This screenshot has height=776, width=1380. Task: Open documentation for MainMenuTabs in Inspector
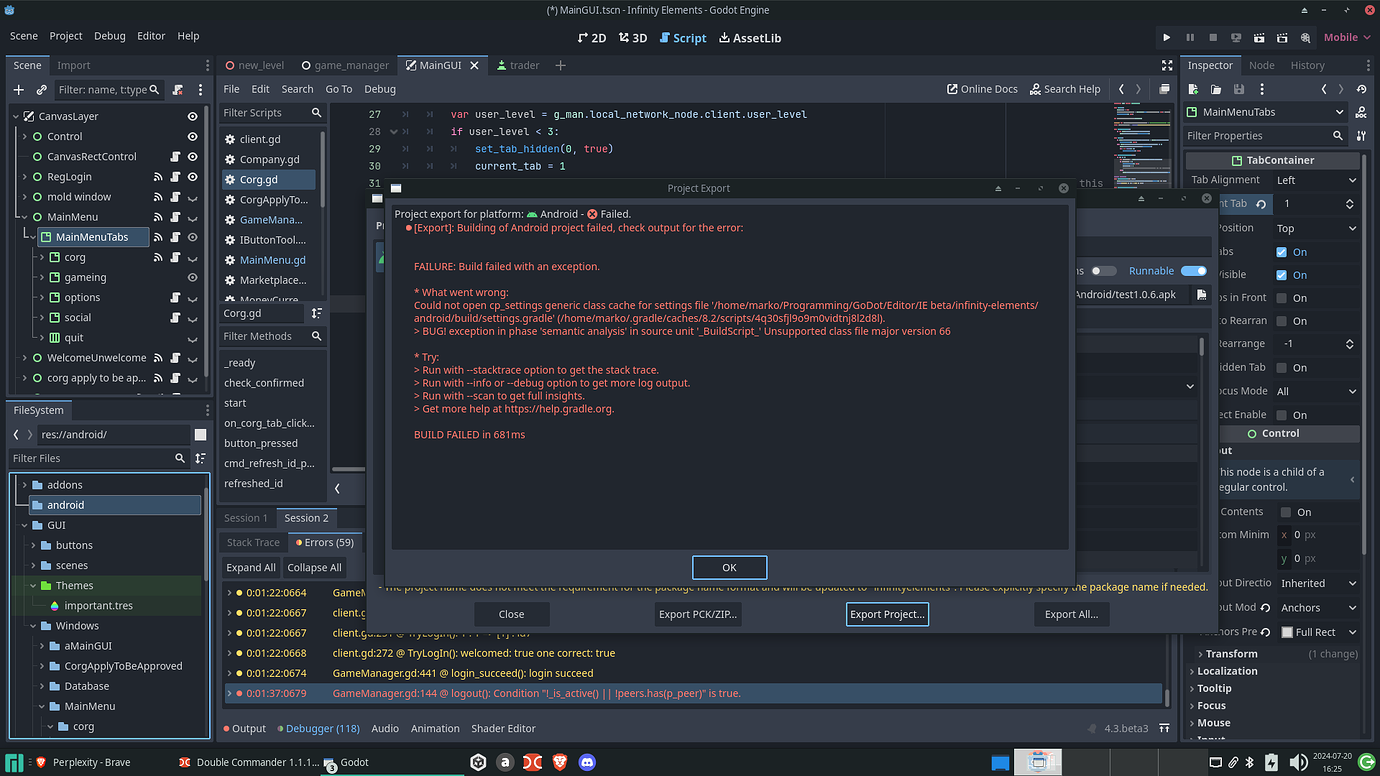pyautogui.click(x=1361, y=112)
